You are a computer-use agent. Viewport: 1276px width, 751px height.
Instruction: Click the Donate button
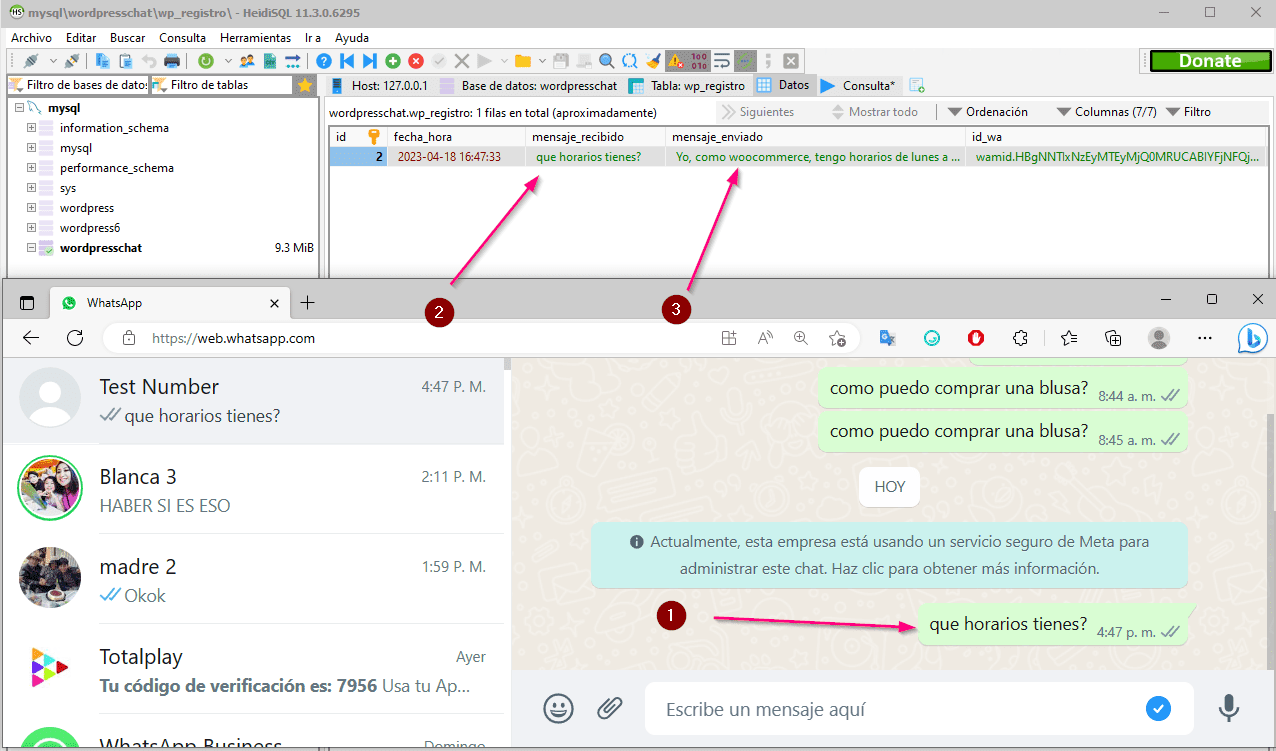[1209, 61]
